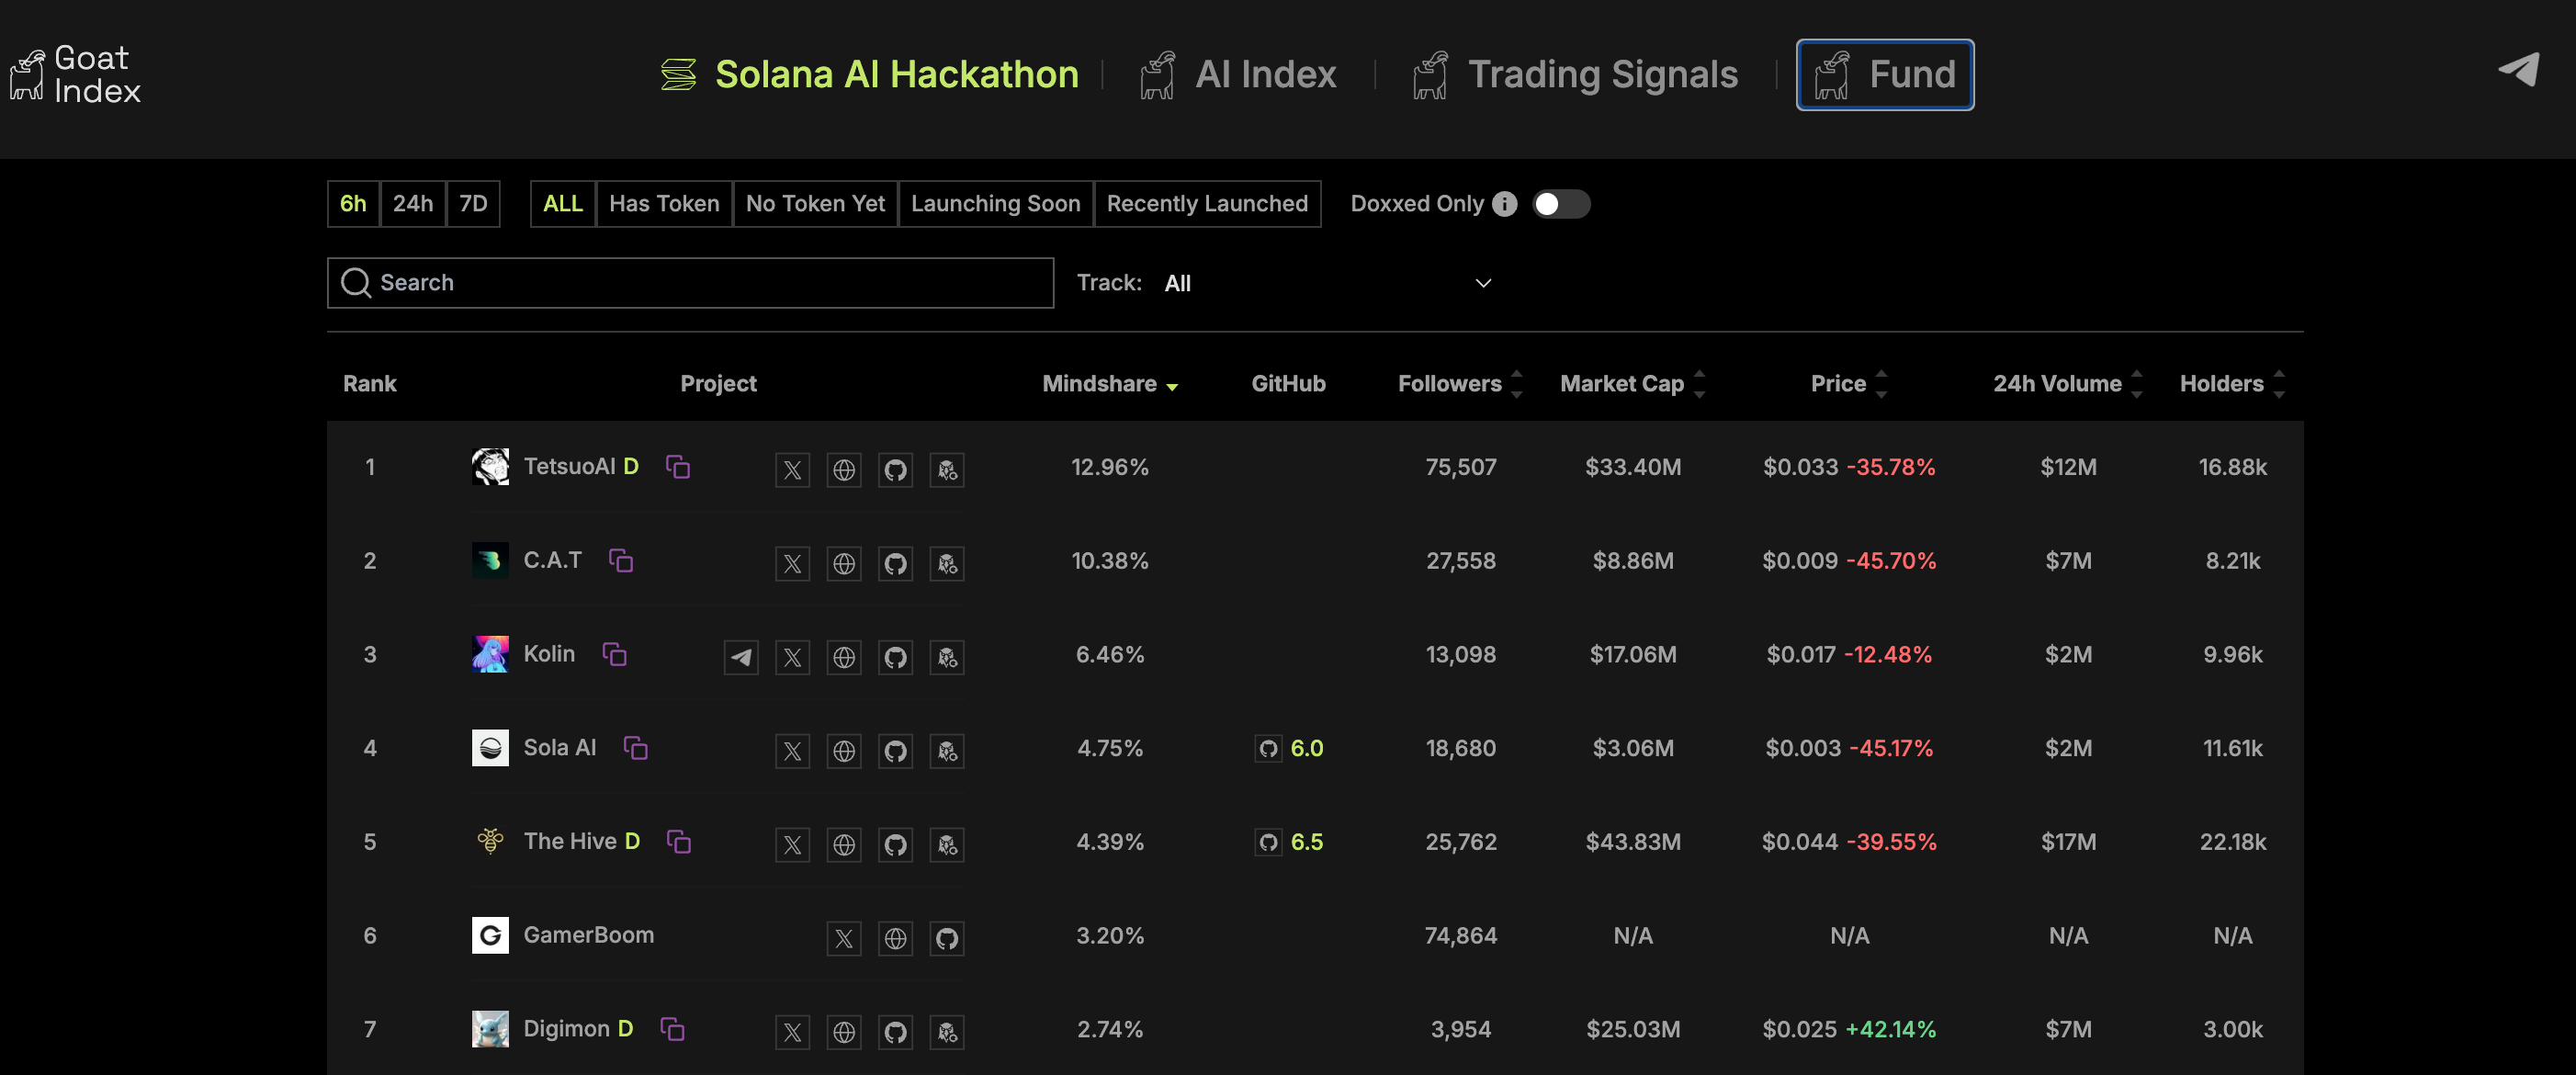The image size is (2576, 1075).
Task: Open Sola AI's GitHub score badge icon
Action: [x=1268, y=747]
